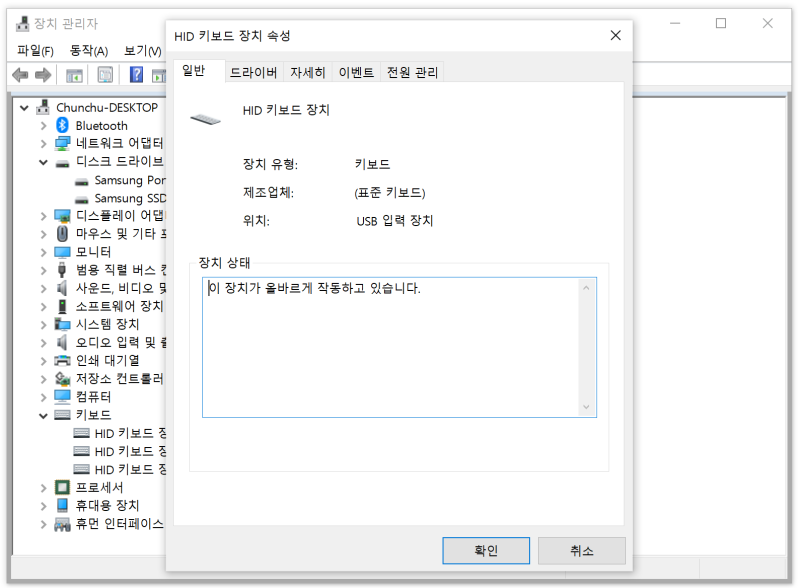Select the Samsung SSD disk drive
The image size is (800, 588).
click(x=121, y=198)
